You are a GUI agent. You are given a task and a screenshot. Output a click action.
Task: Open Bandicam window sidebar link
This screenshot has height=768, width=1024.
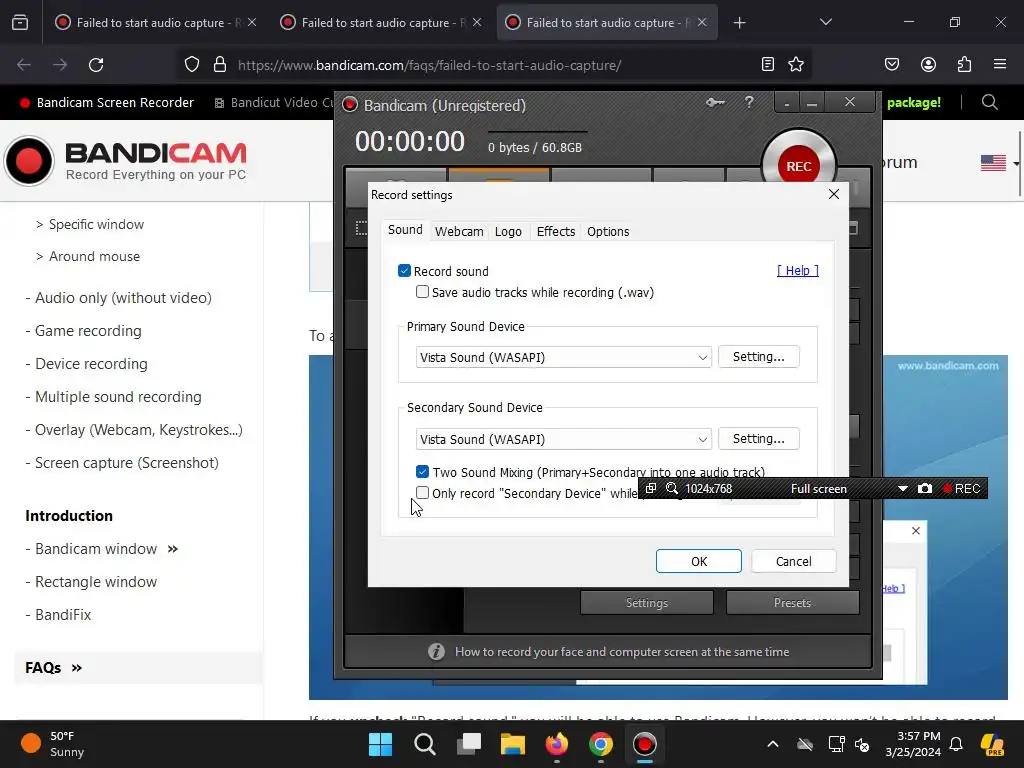click(x=95, y=549)
